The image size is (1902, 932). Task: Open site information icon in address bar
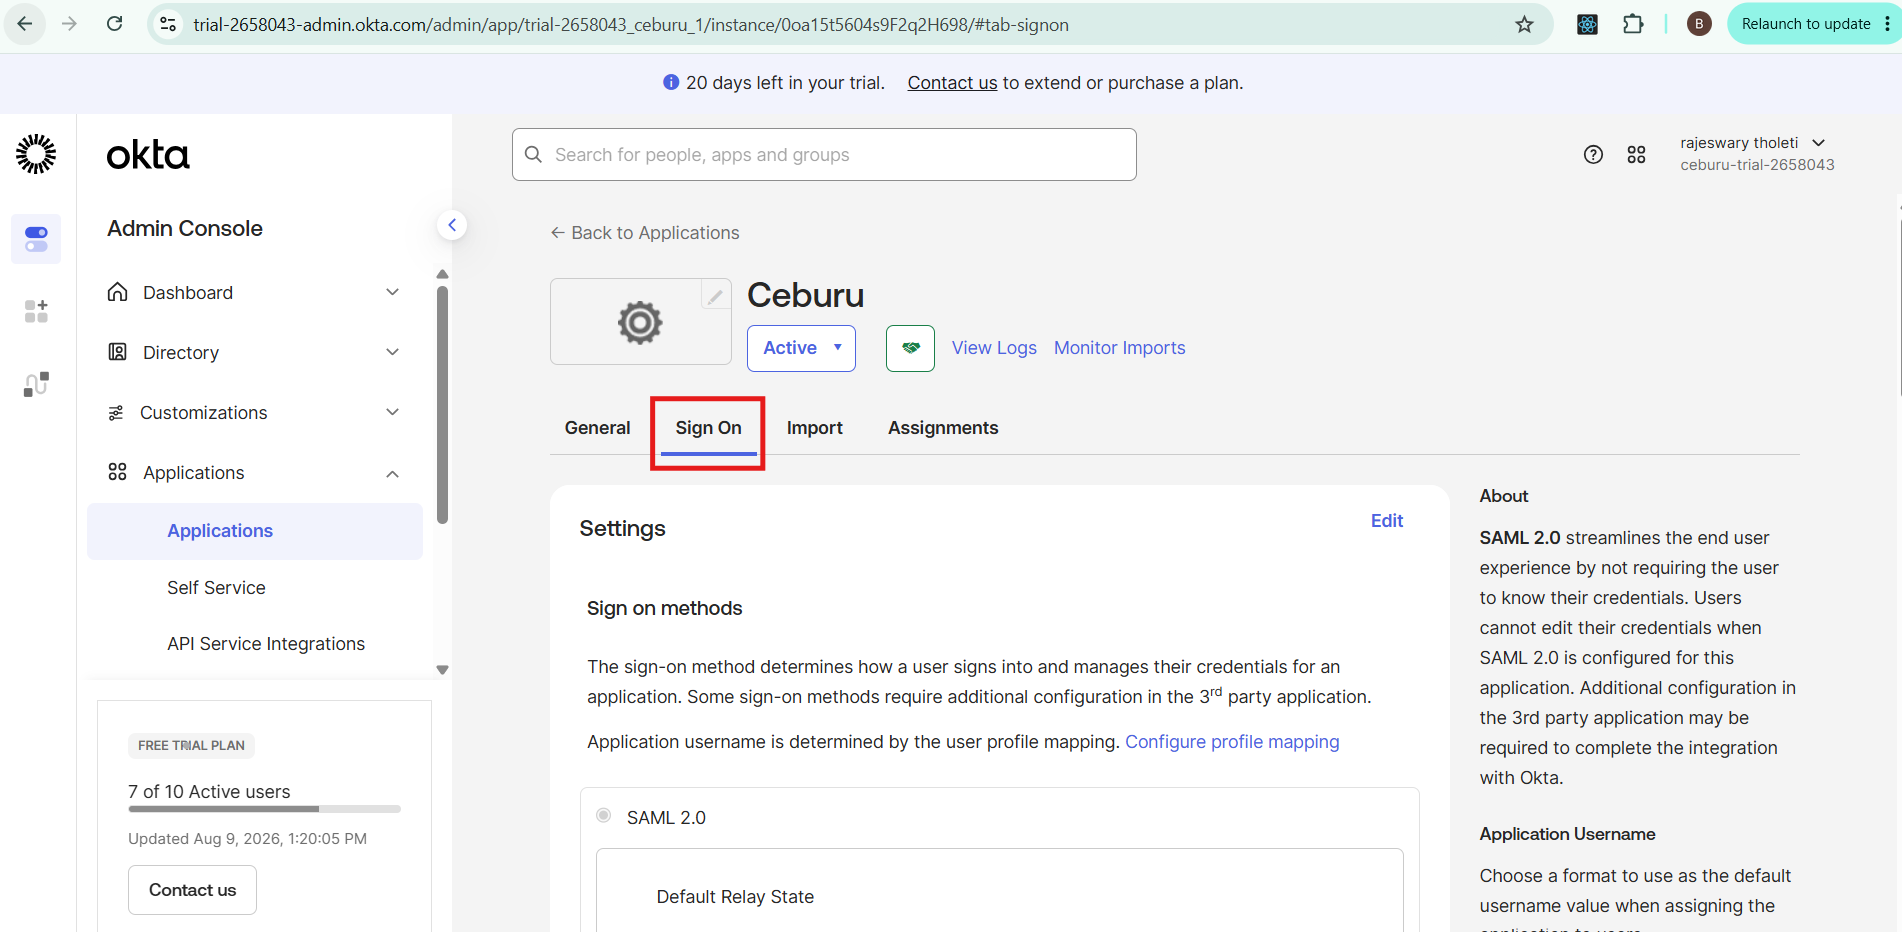click(169, 24)
